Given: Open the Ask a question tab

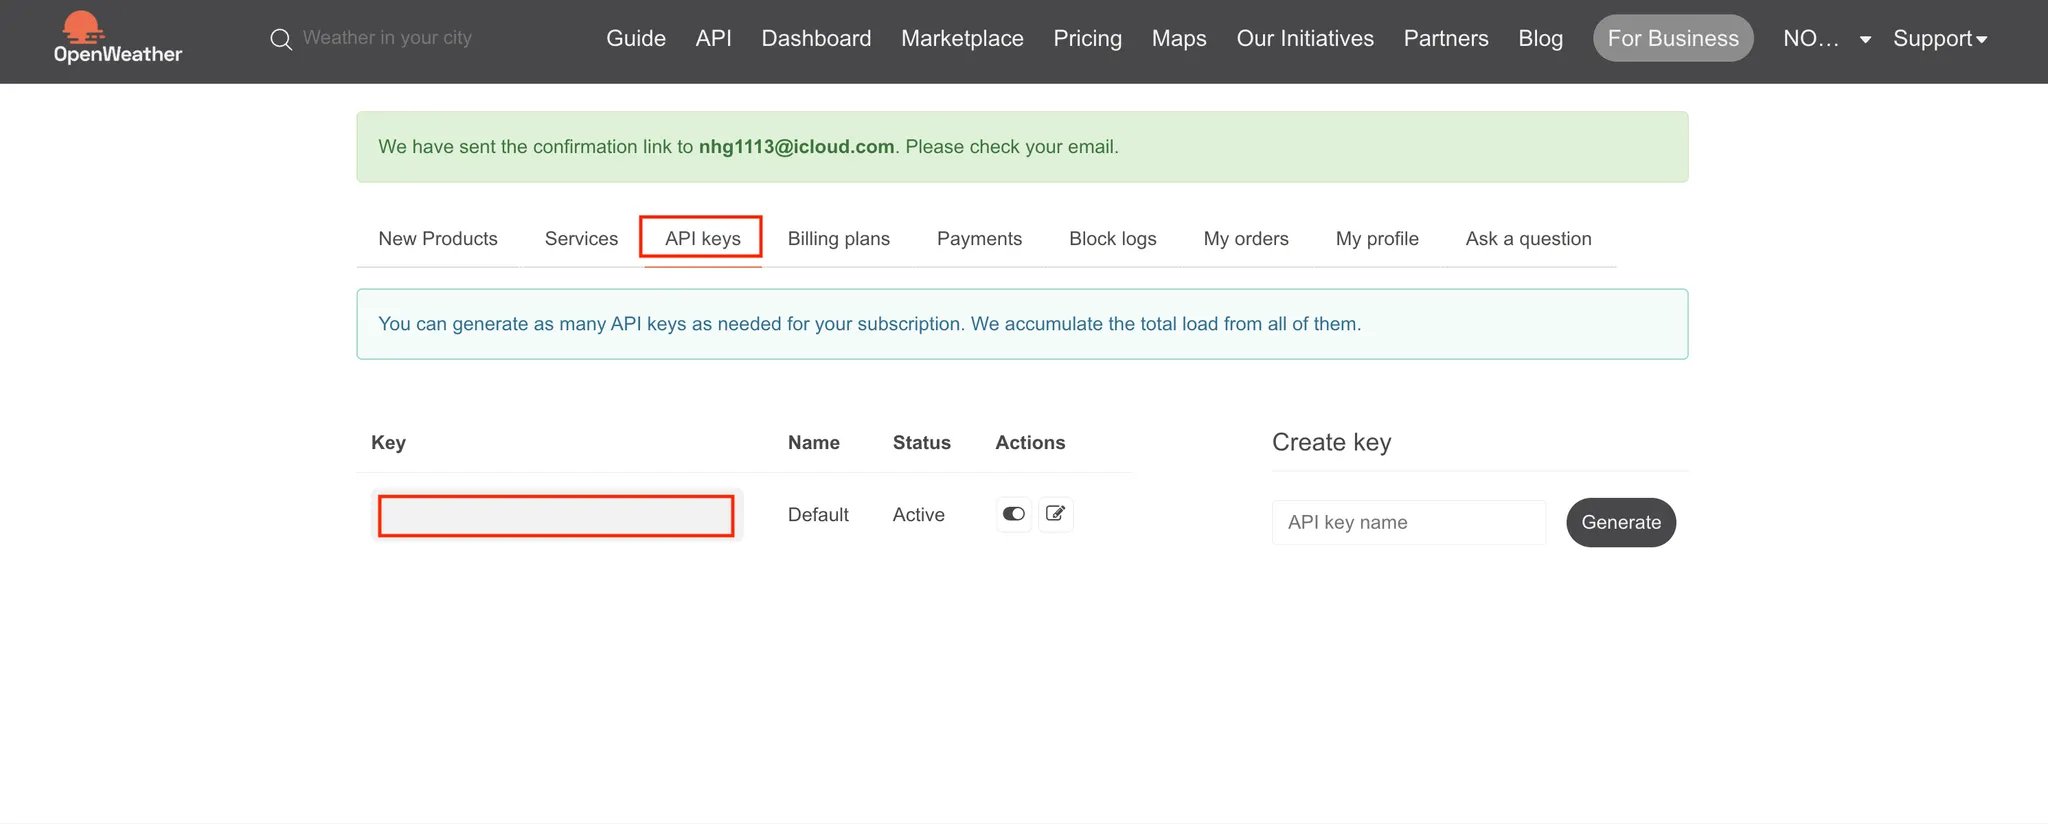Looking at the screenshot, I should [x=1528, y=239].
